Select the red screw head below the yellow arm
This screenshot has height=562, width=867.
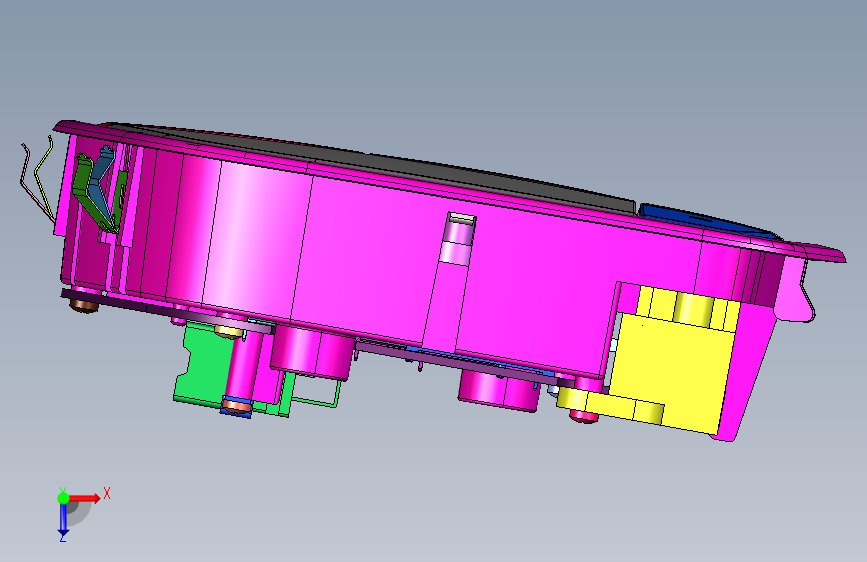coord(584,417)
